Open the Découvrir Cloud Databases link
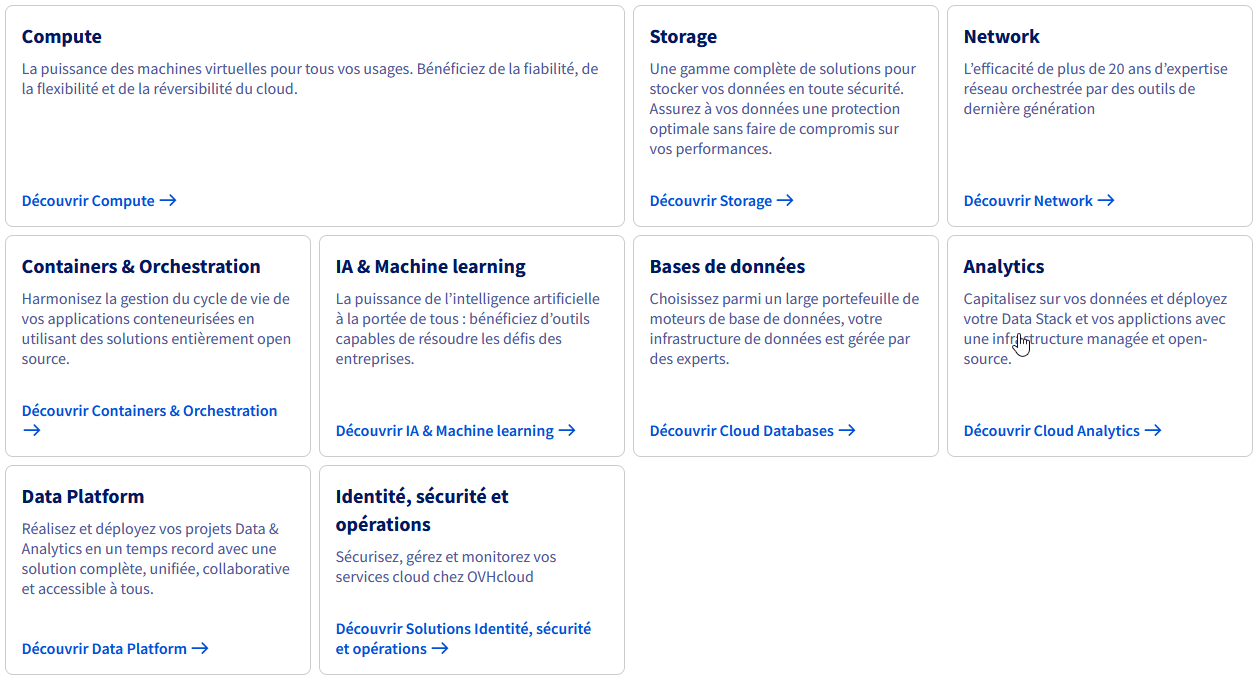Image resolution: width=1258 pixels, height=681 pixels. tap(740, 430)
